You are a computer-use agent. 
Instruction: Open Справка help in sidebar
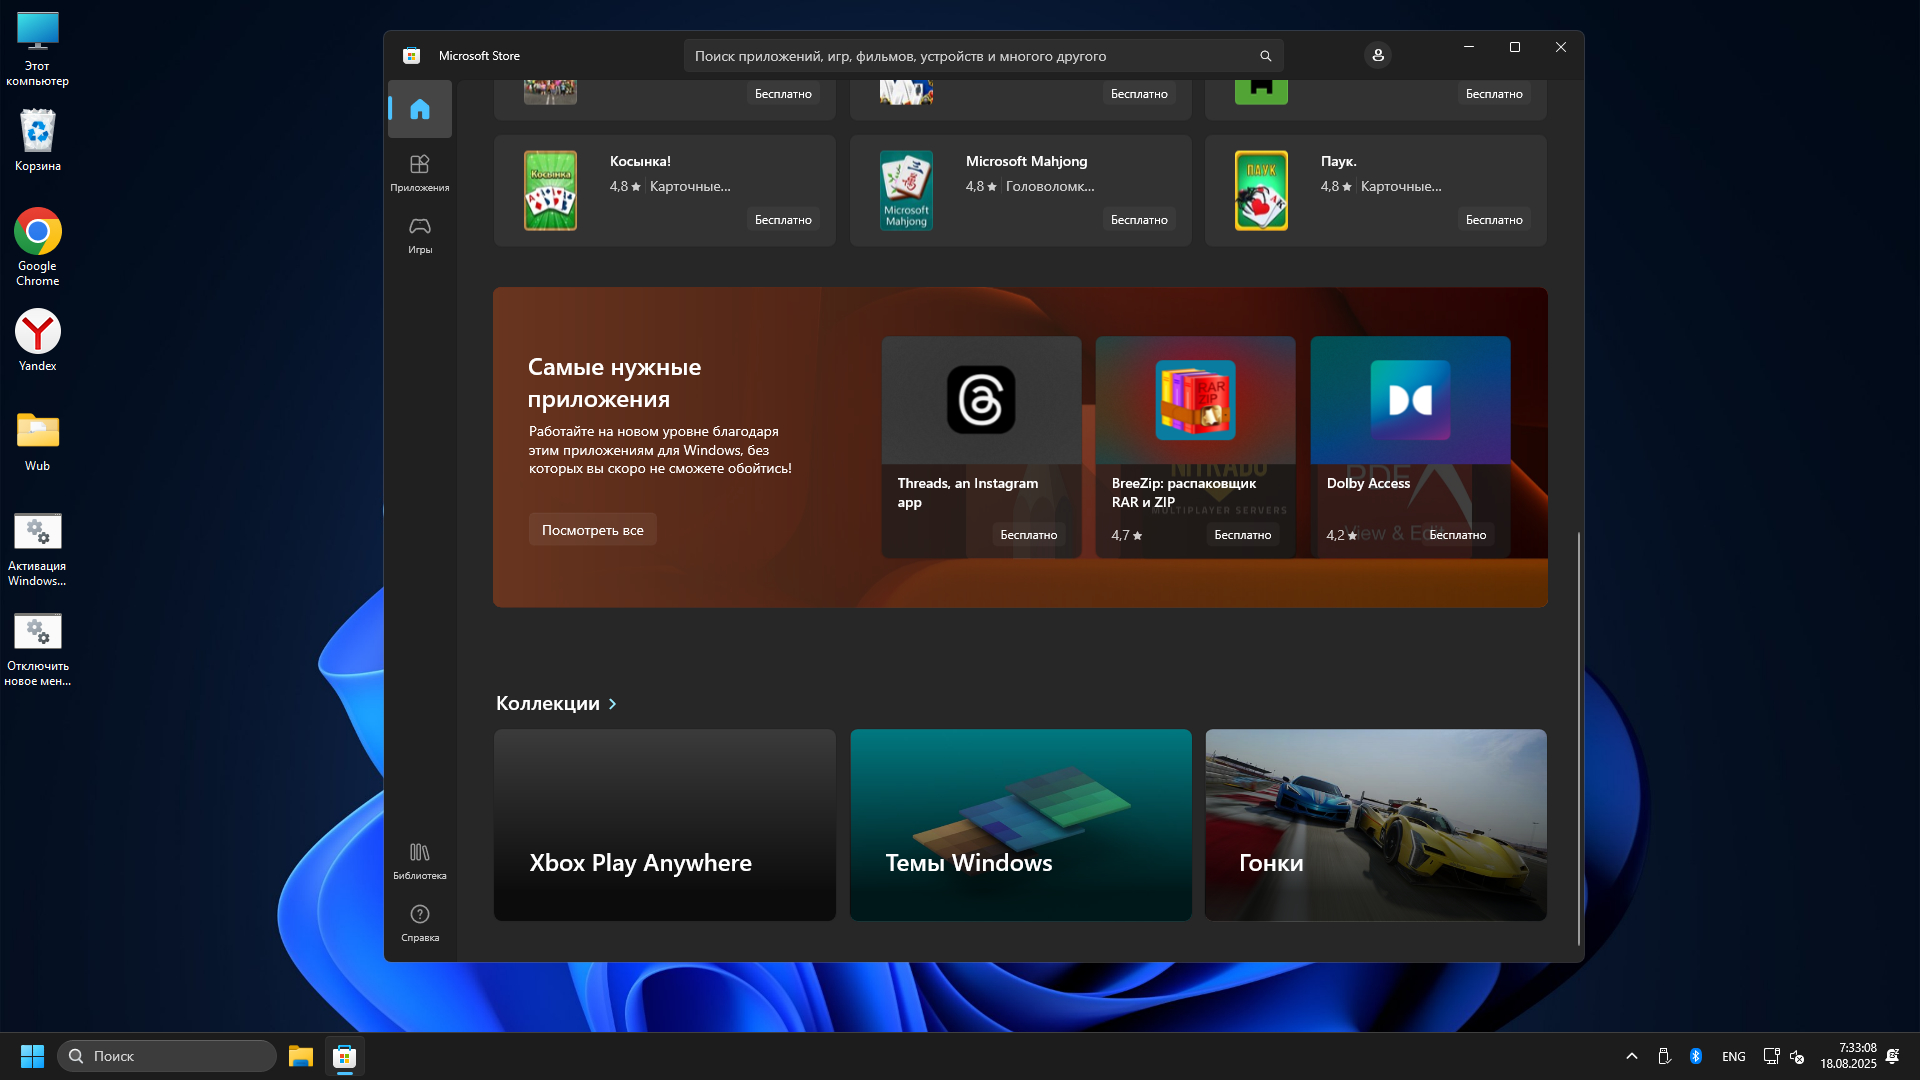click(x=420, y=922)
